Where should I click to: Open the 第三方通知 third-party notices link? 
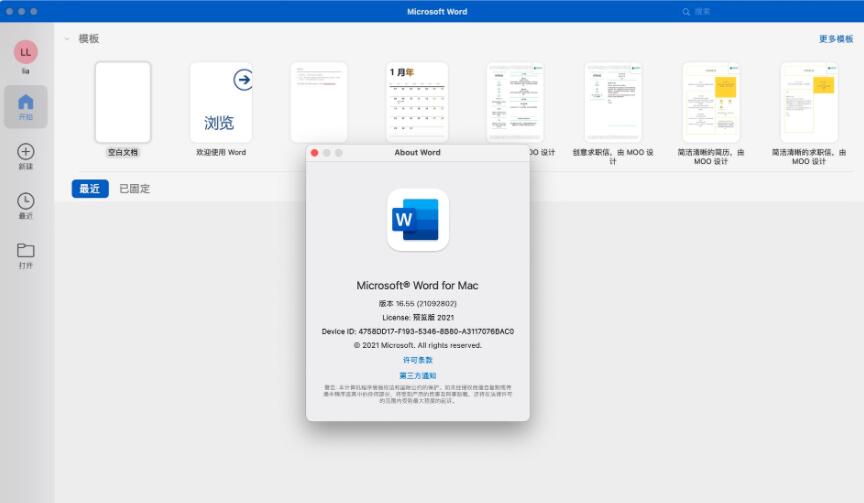[418, 376]
